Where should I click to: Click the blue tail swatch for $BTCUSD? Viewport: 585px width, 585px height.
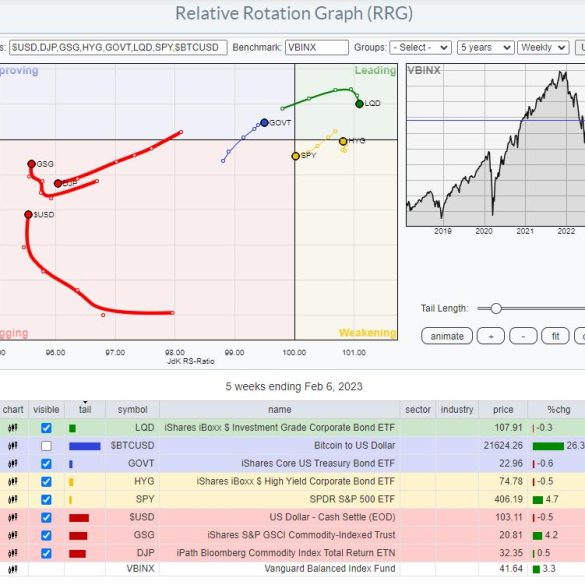(85, 446)
